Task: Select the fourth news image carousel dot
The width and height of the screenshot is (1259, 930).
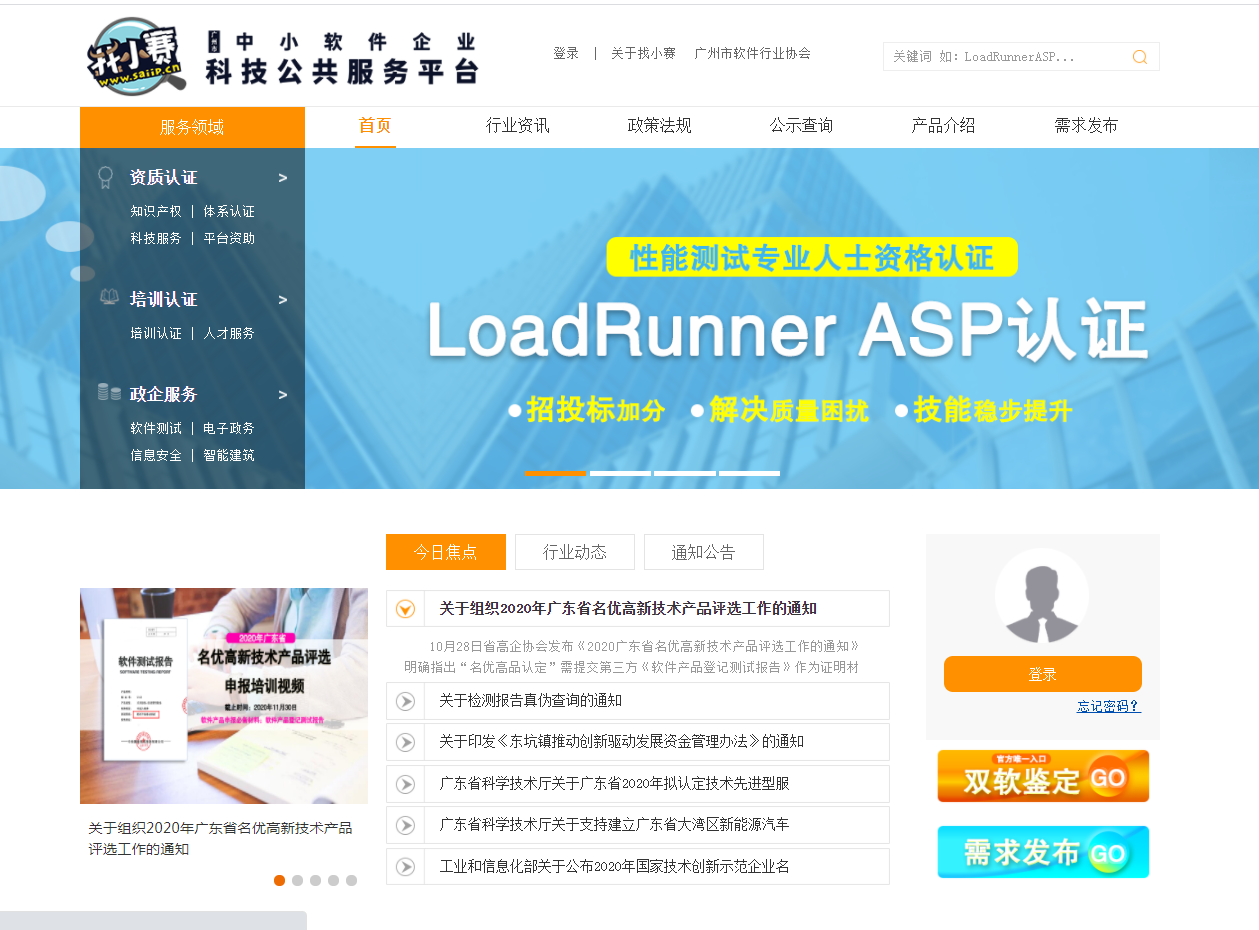Action: pyautogui.click(x=333, y=881)
